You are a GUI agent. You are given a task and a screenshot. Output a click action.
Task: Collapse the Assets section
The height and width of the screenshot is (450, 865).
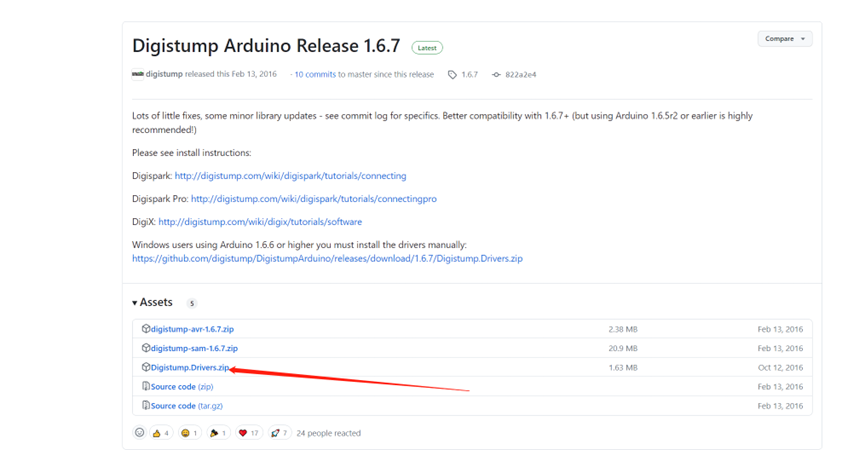(x=152, y=302)
